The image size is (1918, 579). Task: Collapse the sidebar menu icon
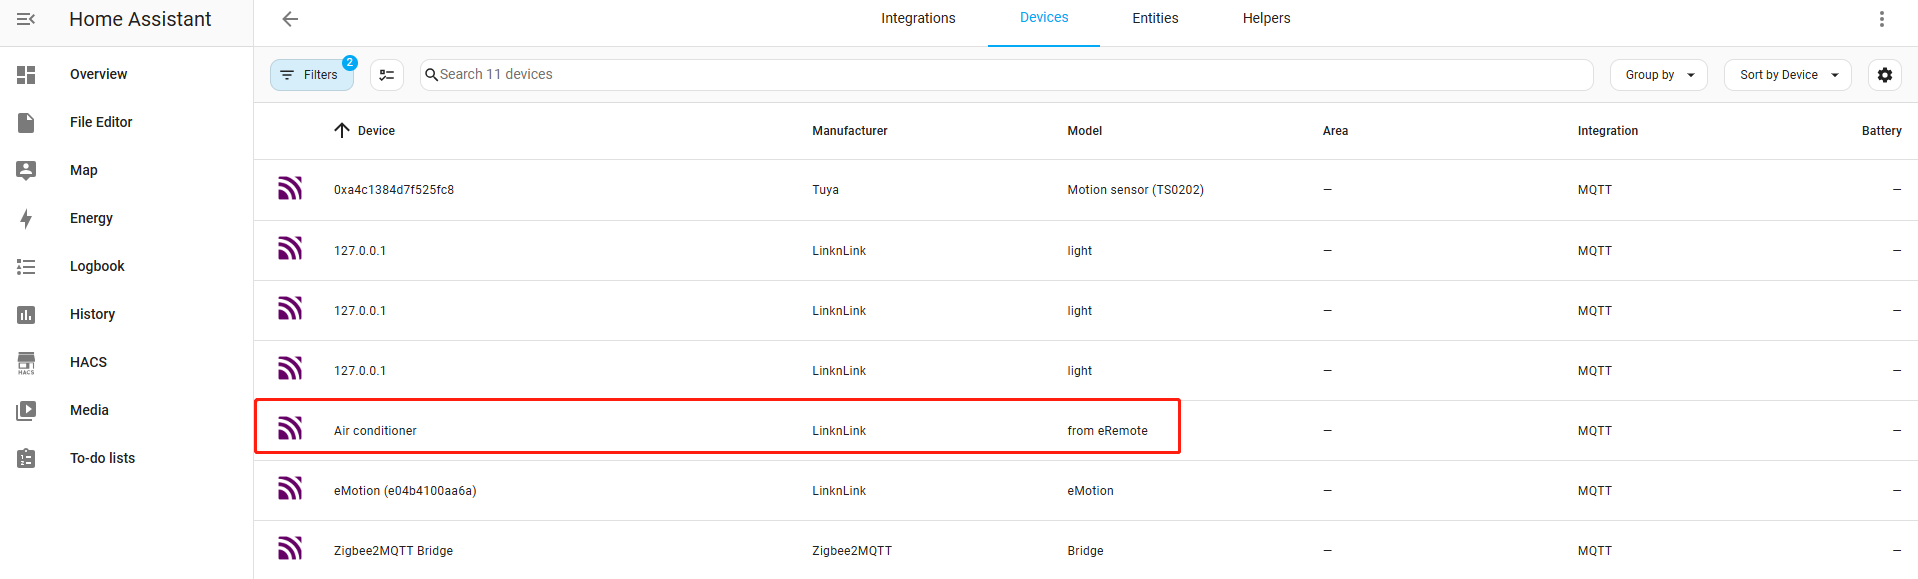click(x=26, y=19)
